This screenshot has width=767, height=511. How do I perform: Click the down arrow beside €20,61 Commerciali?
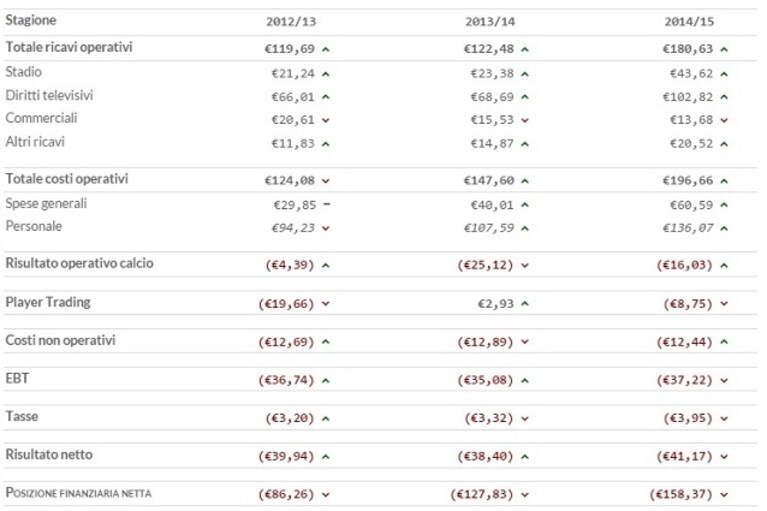326,120
